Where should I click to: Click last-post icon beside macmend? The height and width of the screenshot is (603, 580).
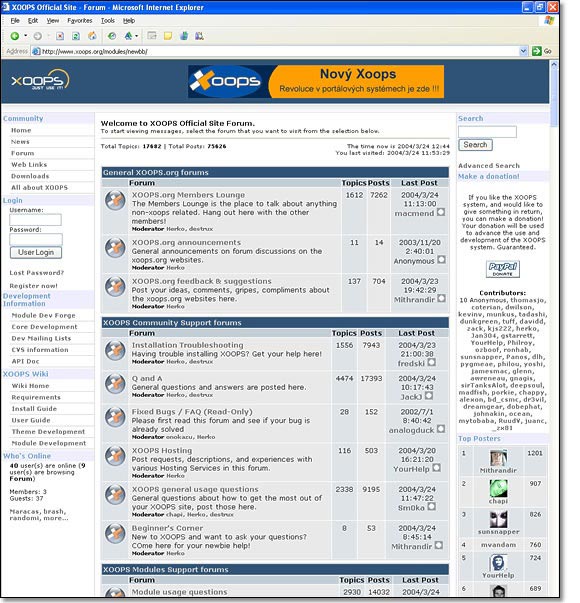441,212
